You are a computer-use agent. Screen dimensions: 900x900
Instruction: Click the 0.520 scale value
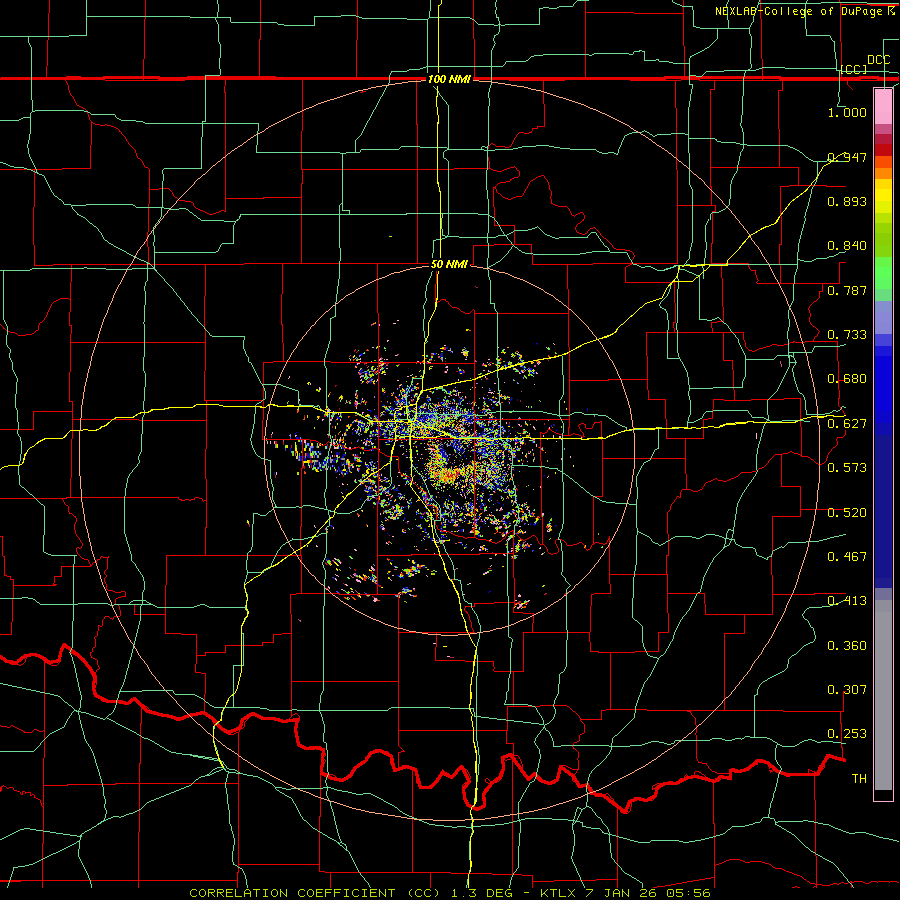coord(847,513)
